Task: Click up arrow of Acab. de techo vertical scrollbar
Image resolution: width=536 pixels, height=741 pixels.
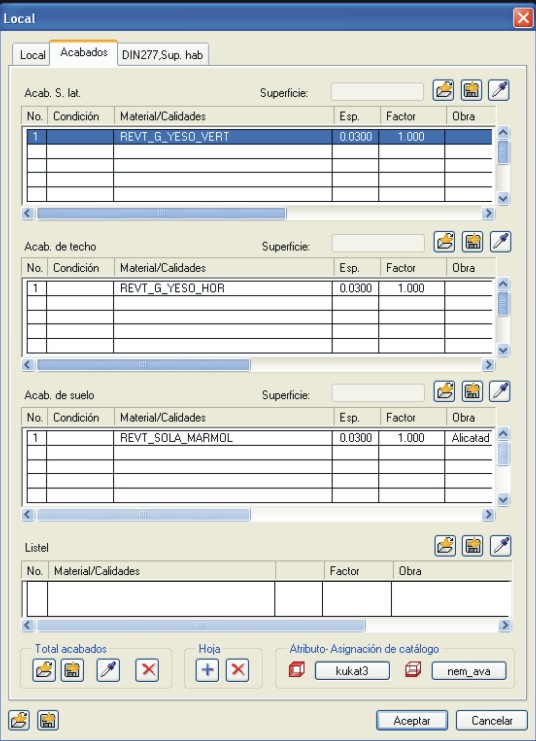Action: coord(503,284)
